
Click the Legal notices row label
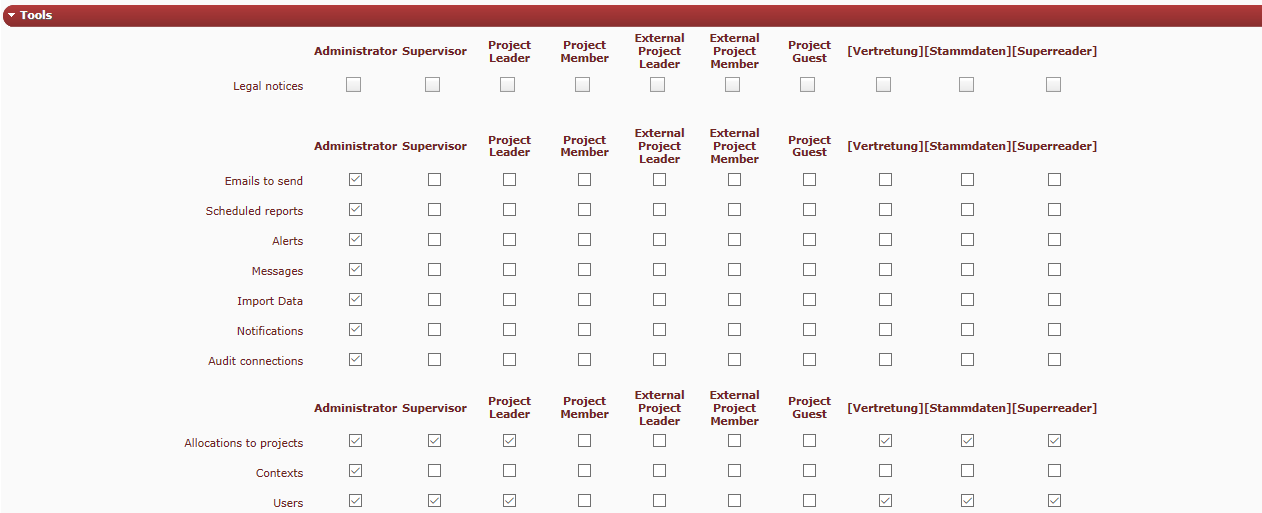pos(268,87)
